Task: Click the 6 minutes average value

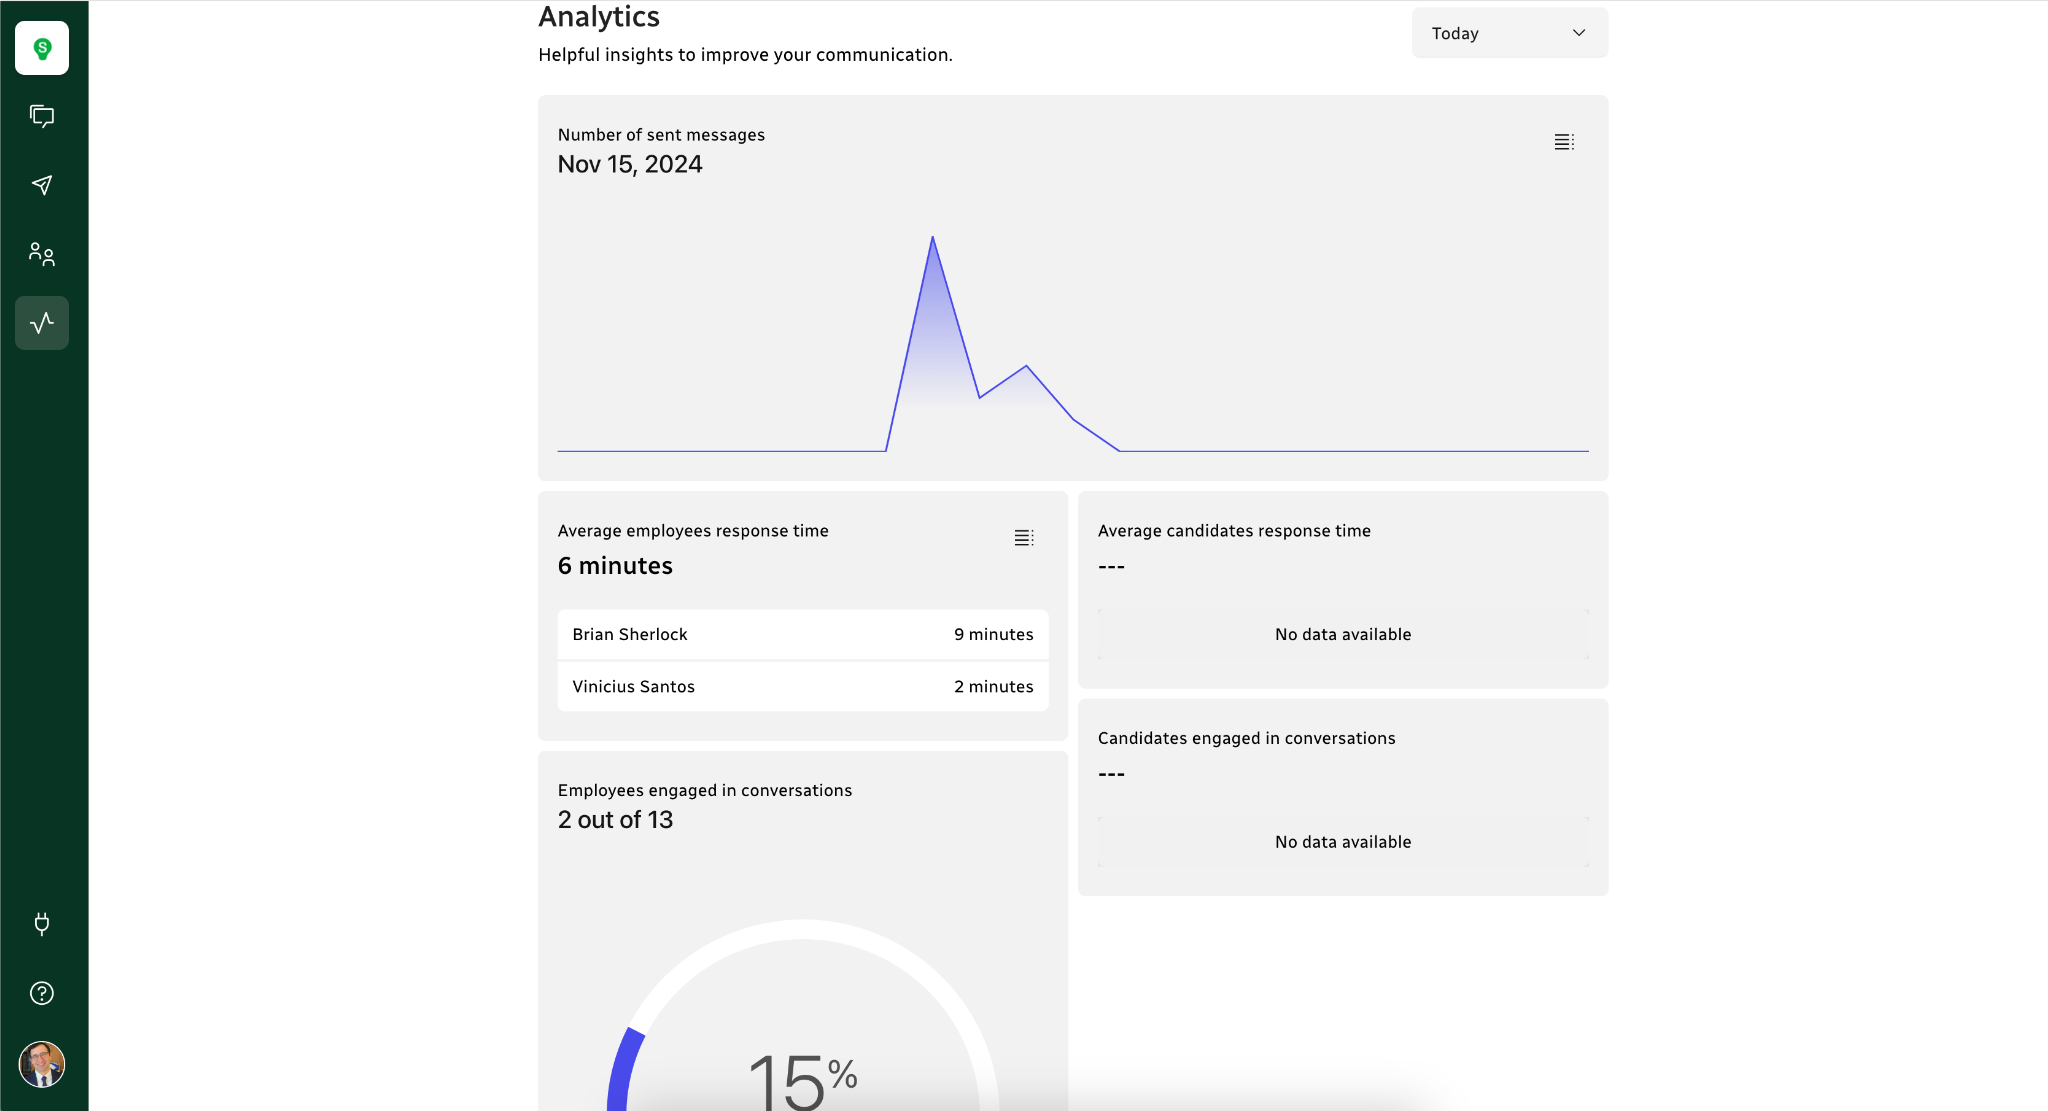Action: click(x=615, y=566)
